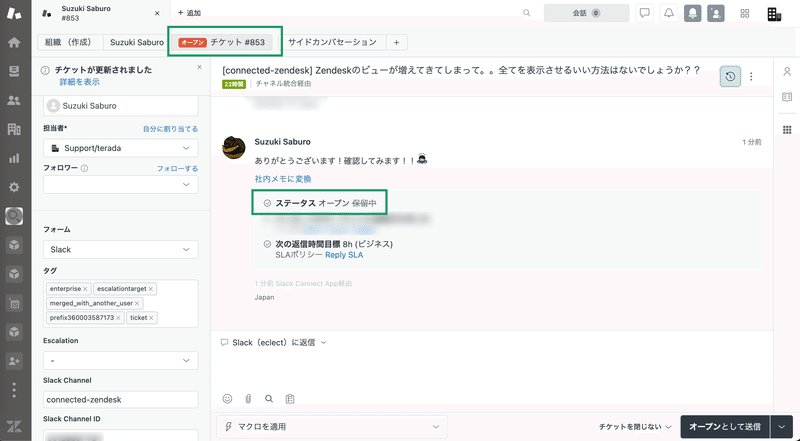Open the three-dot more menu in left sidebar

pos(14,390)
